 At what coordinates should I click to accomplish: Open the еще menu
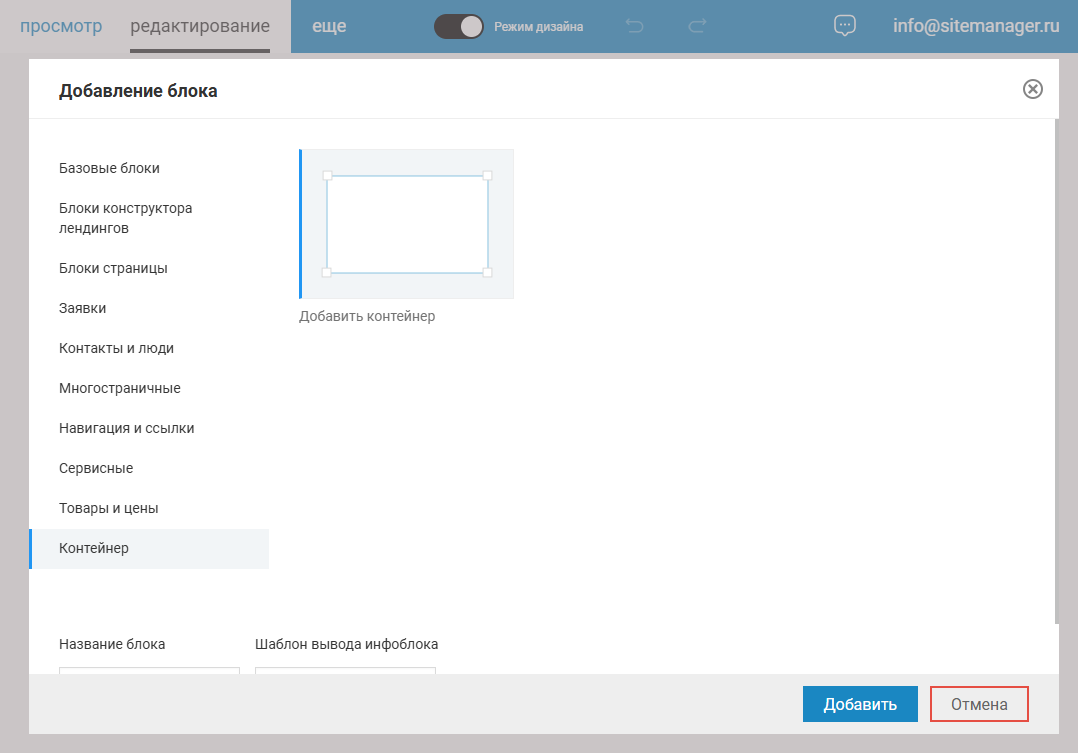[x=329, y=26]
